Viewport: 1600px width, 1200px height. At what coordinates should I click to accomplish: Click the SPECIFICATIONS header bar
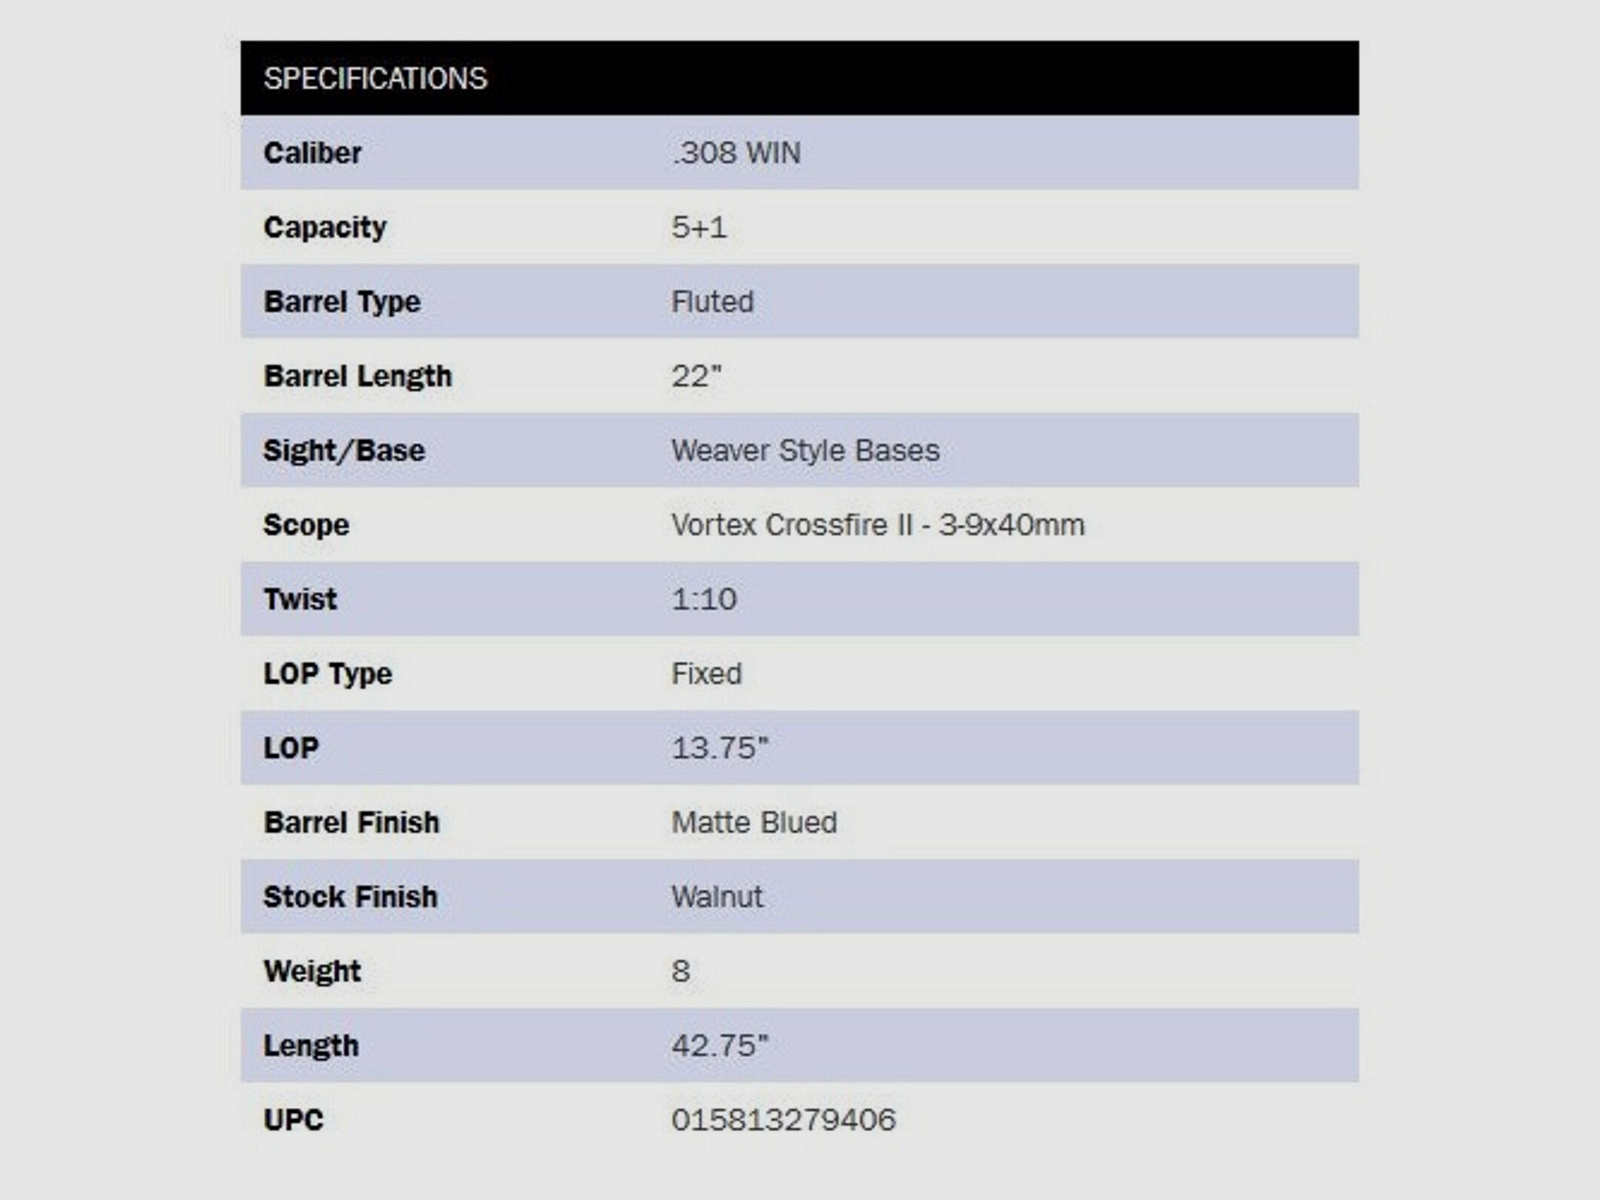[x=798, y=78]
